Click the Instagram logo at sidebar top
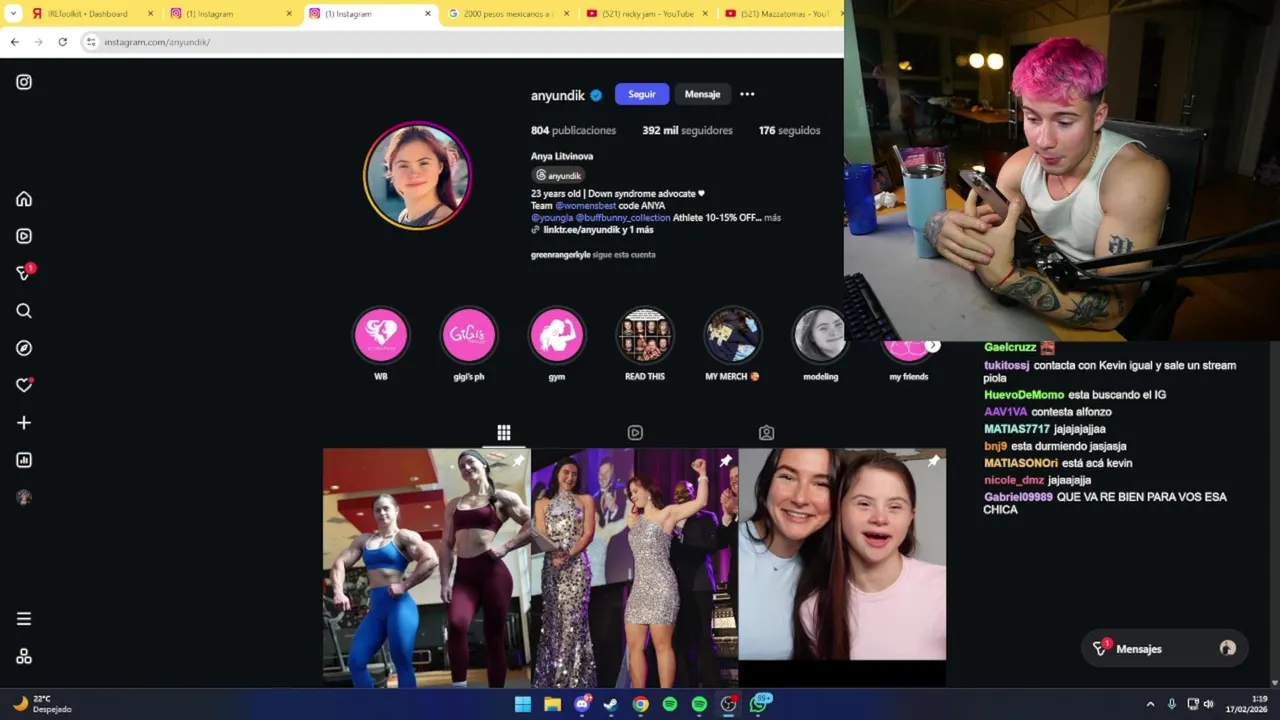 (x=24, y=82)
